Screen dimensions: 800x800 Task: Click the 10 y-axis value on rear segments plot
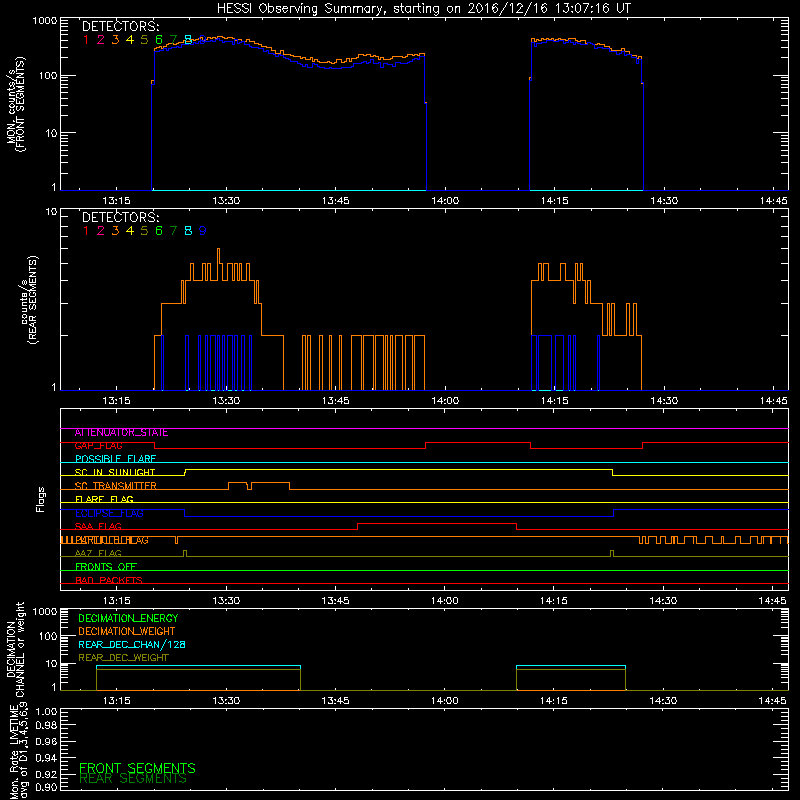click(x=51, y=212)
